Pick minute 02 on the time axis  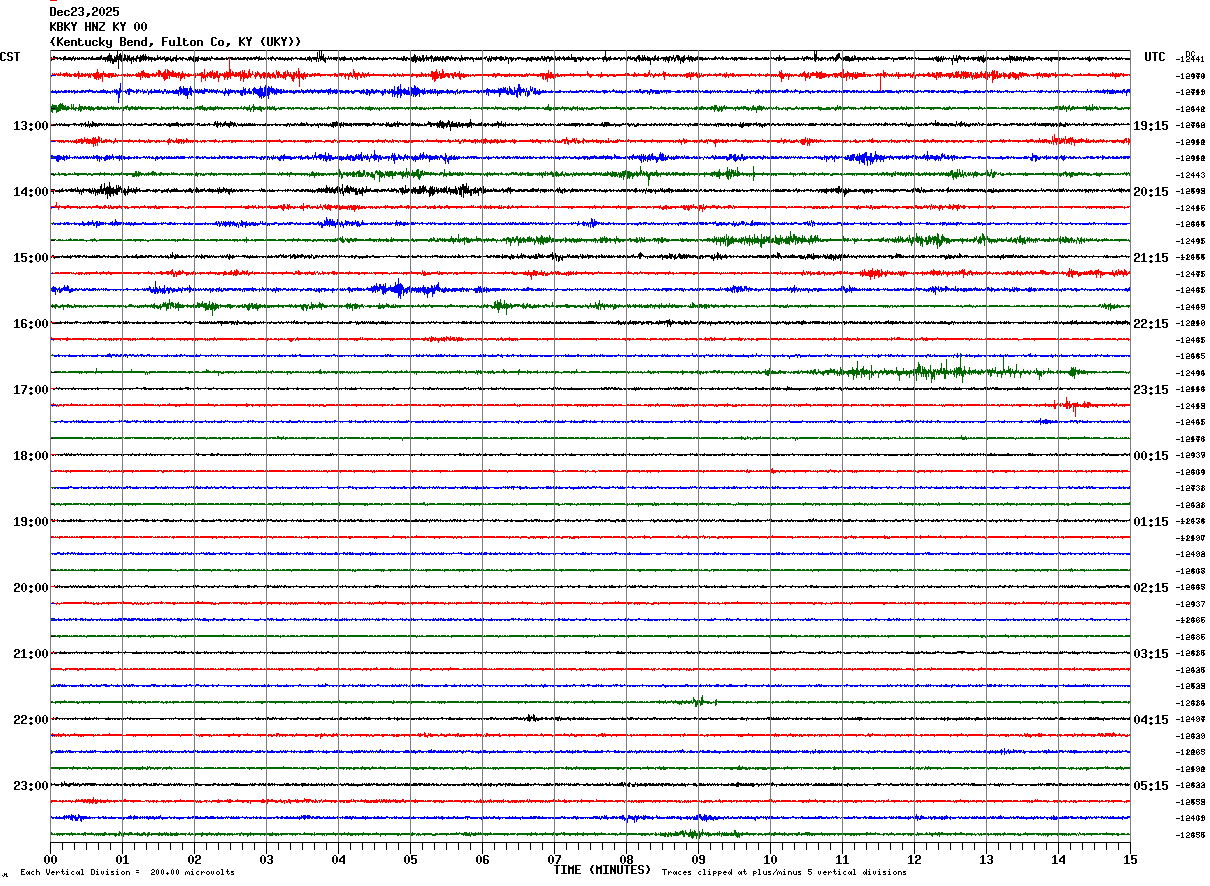click(x=194, y=859)
